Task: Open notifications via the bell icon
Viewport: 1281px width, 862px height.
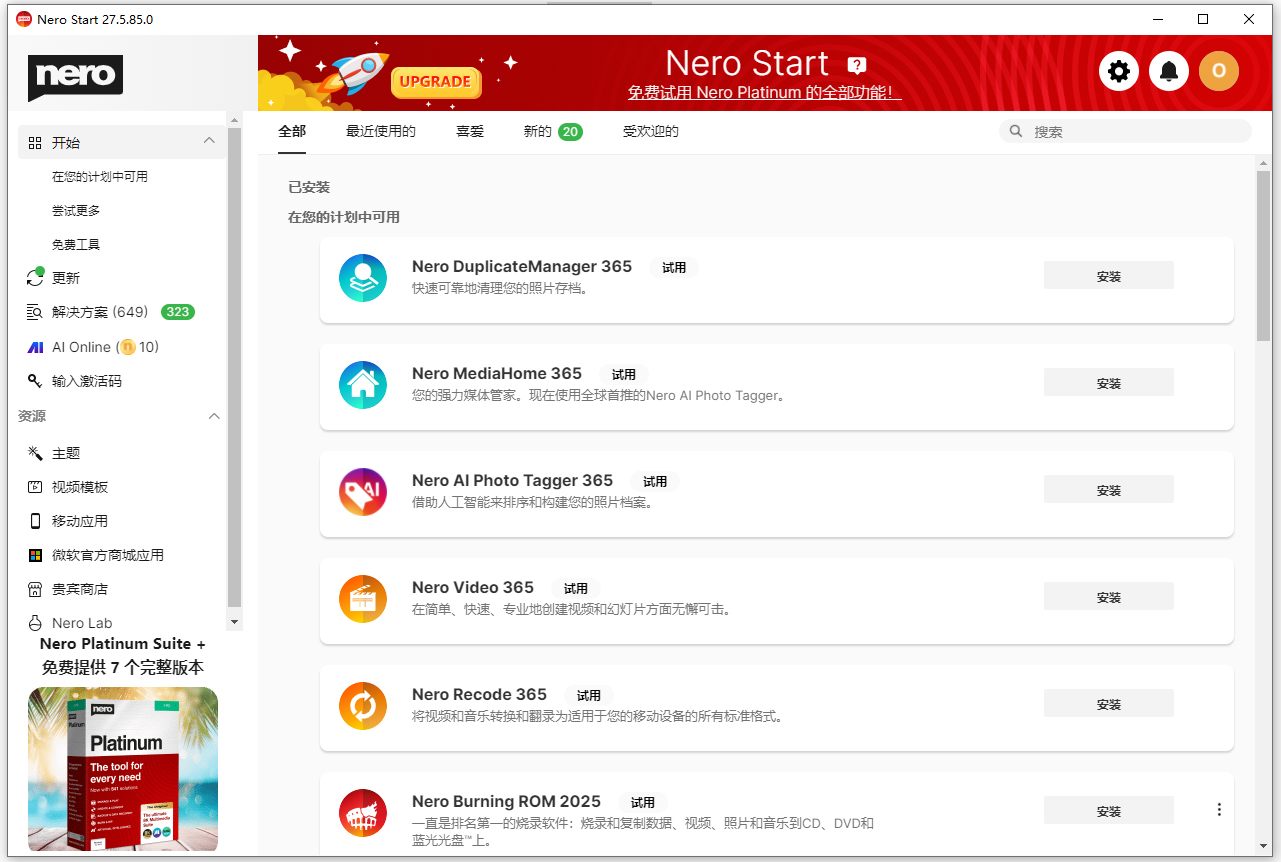Action: pos(1169,71)
